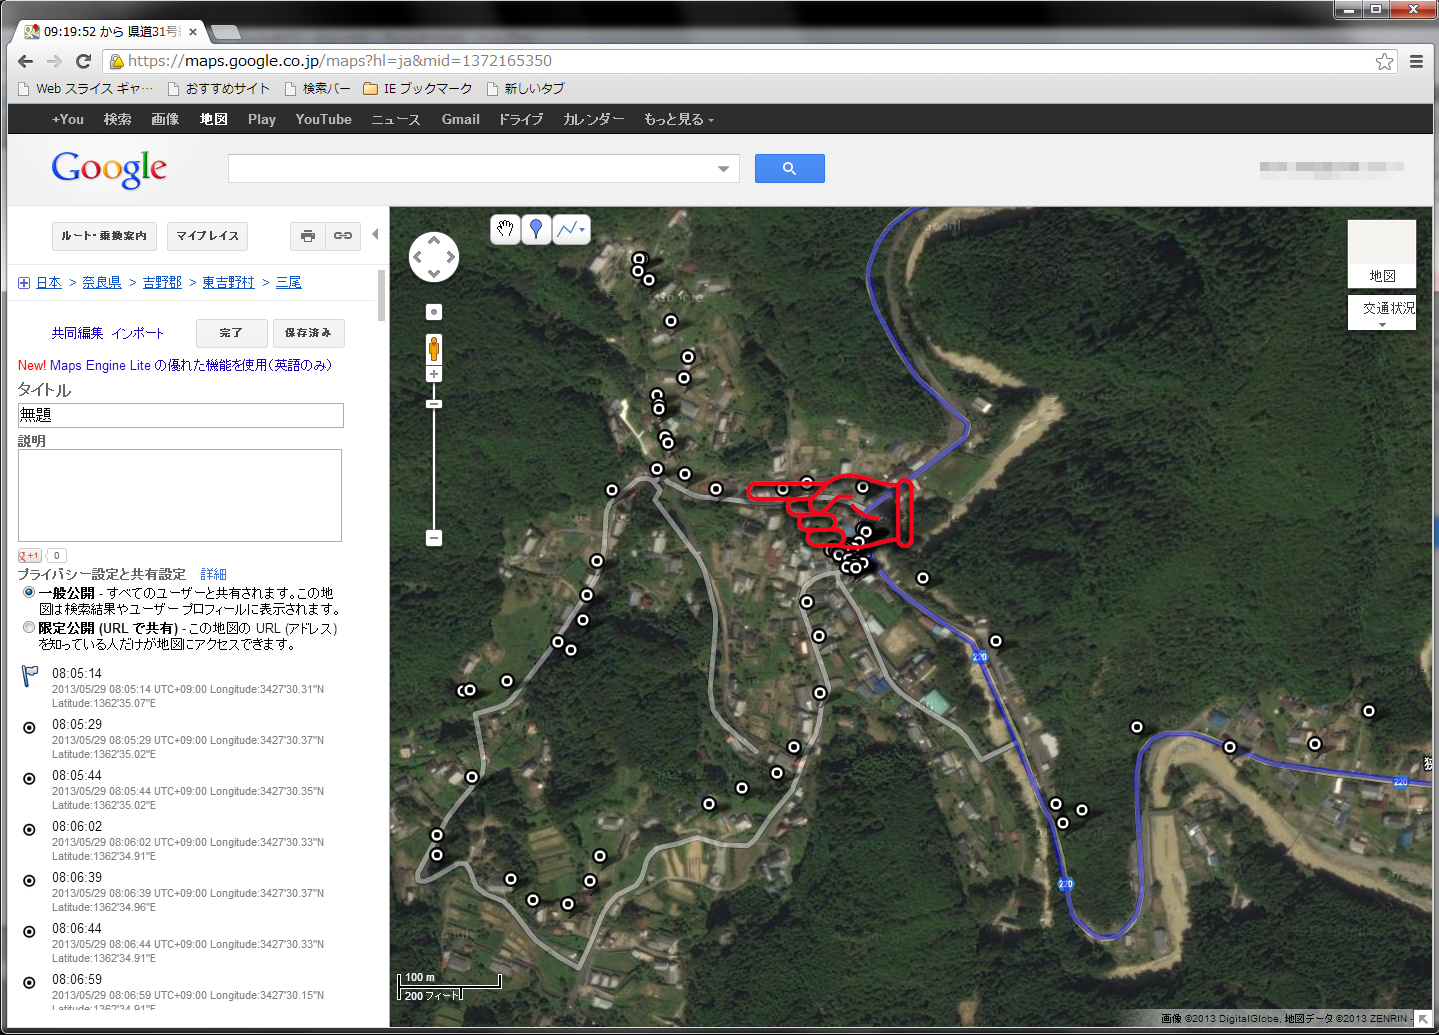Pan the map left with the compass arrow
Screen dimensions: 1439x1035
(418, 257)
